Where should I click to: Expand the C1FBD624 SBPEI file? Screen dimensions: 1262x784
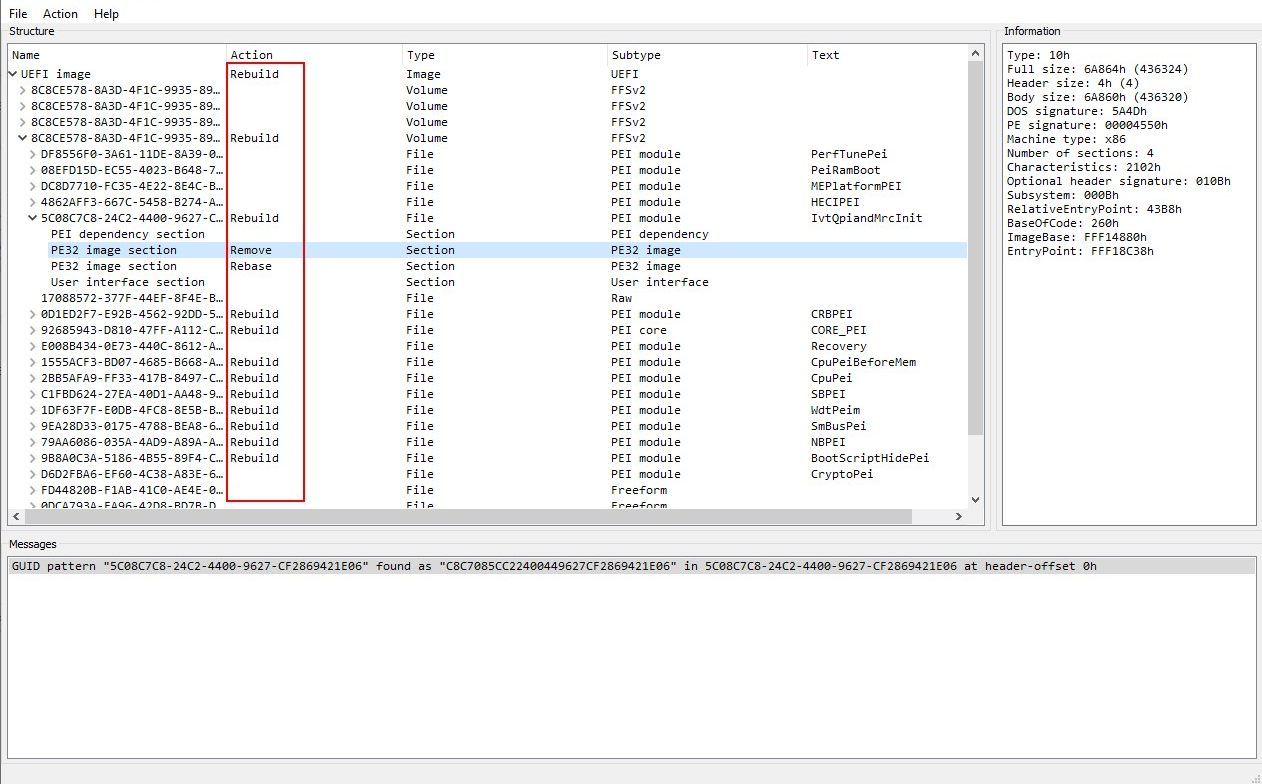[34, 394]
